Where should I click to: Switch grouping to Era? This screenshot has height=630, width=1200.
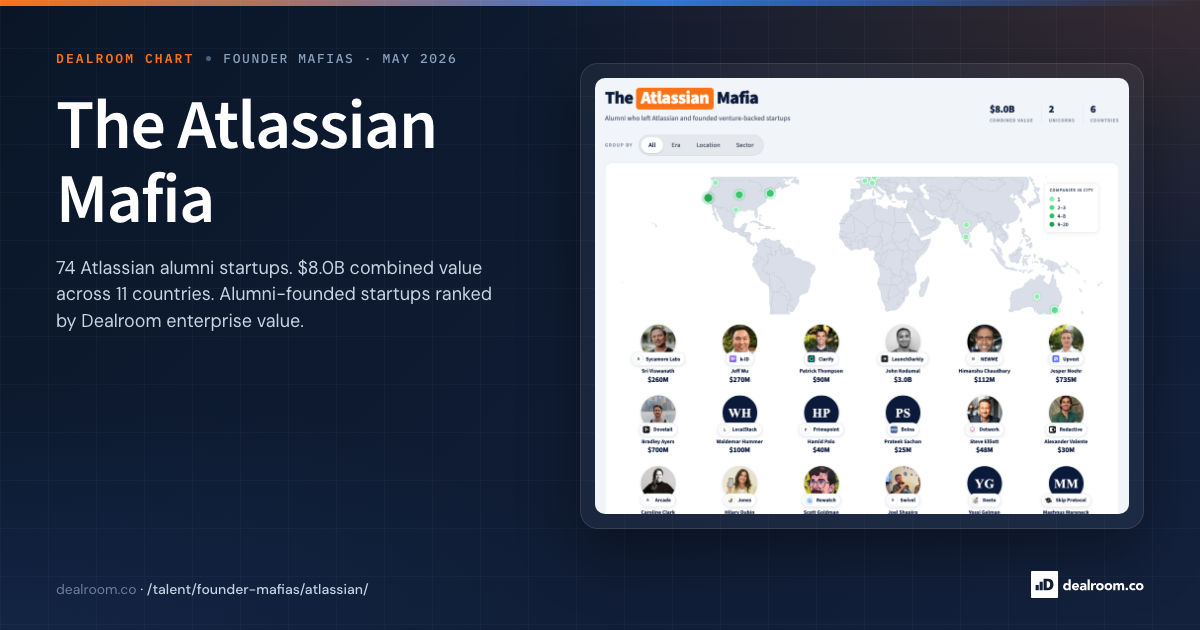tap(676, 145)
